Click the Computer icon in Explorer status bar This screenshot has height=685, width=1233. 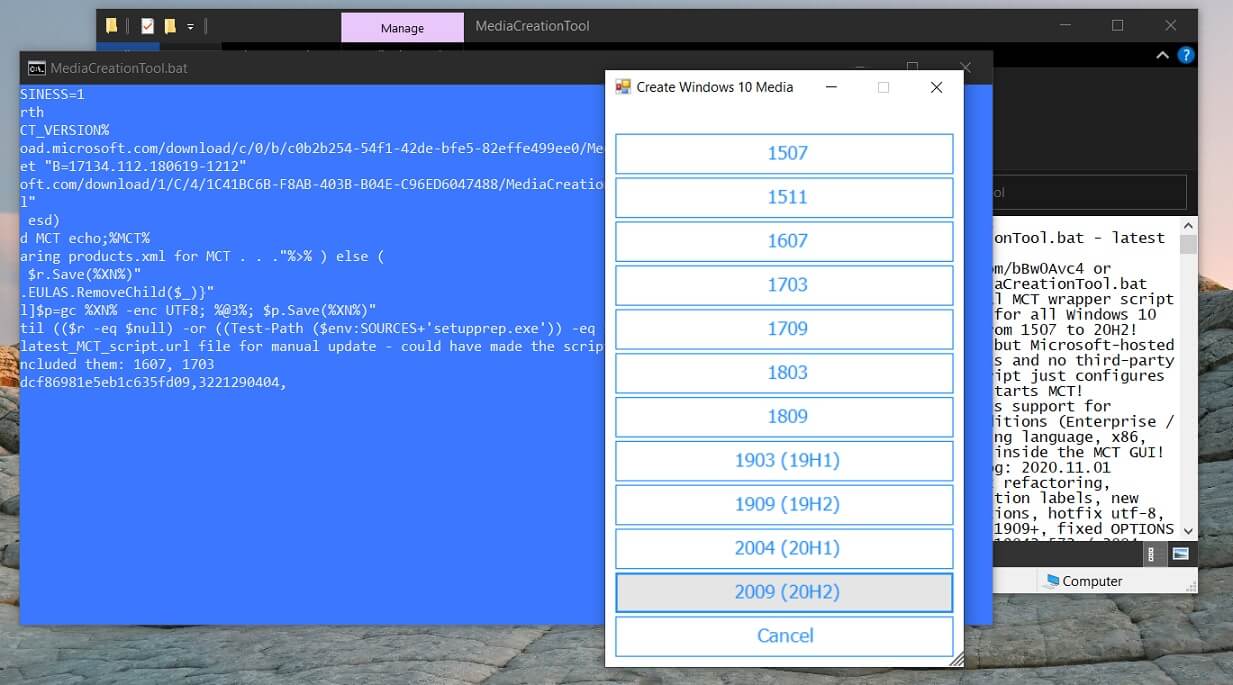pyautogui.click(x=1050, y=581)
